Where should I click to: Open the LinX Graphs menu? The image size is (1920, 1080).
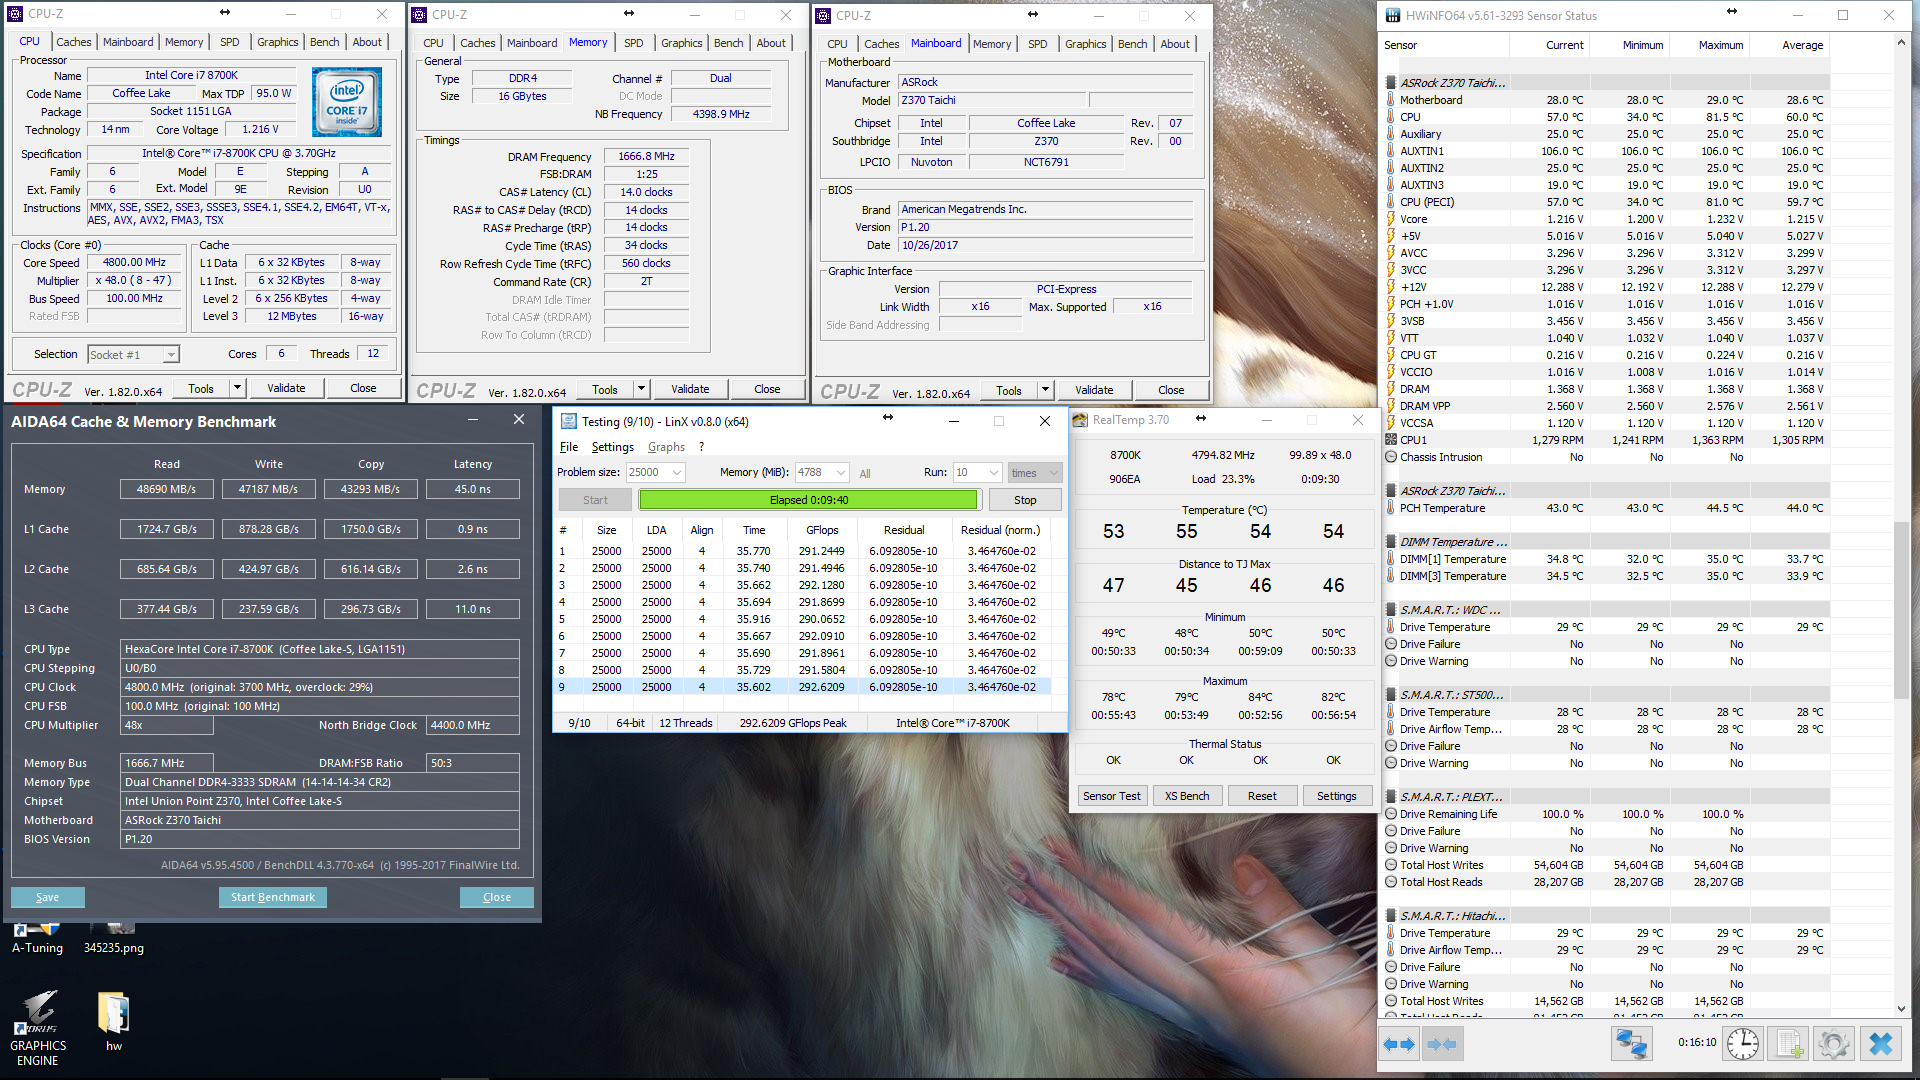click(x=666, y=447)
